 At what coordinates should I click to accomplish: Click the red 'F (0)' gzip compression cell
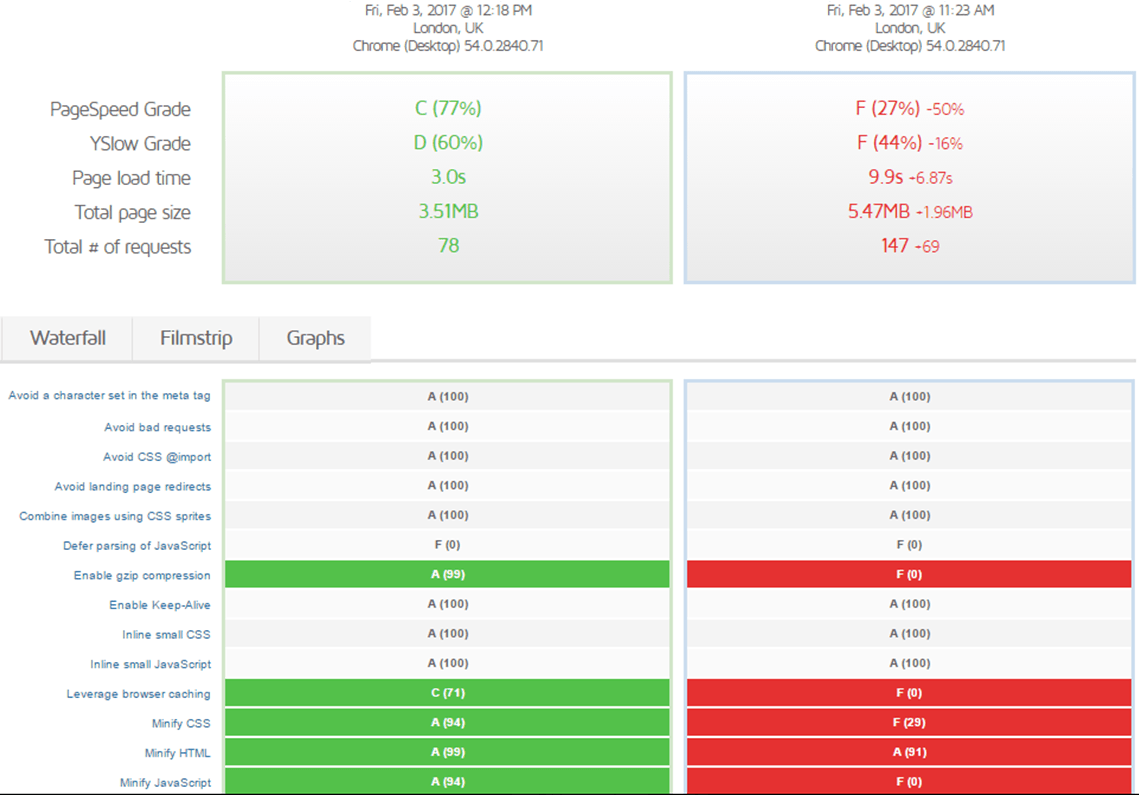point(909,574)
